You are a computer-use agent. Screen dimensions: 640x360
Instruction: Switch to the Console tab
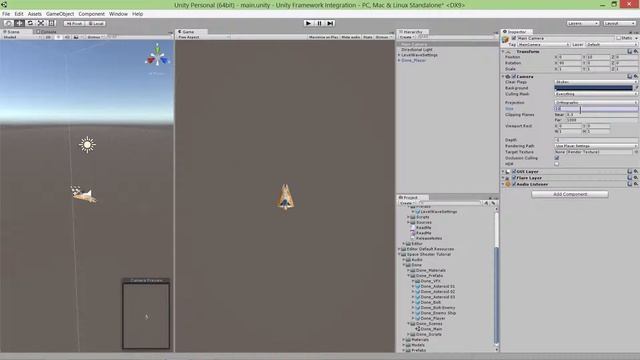tap(47, 31)
